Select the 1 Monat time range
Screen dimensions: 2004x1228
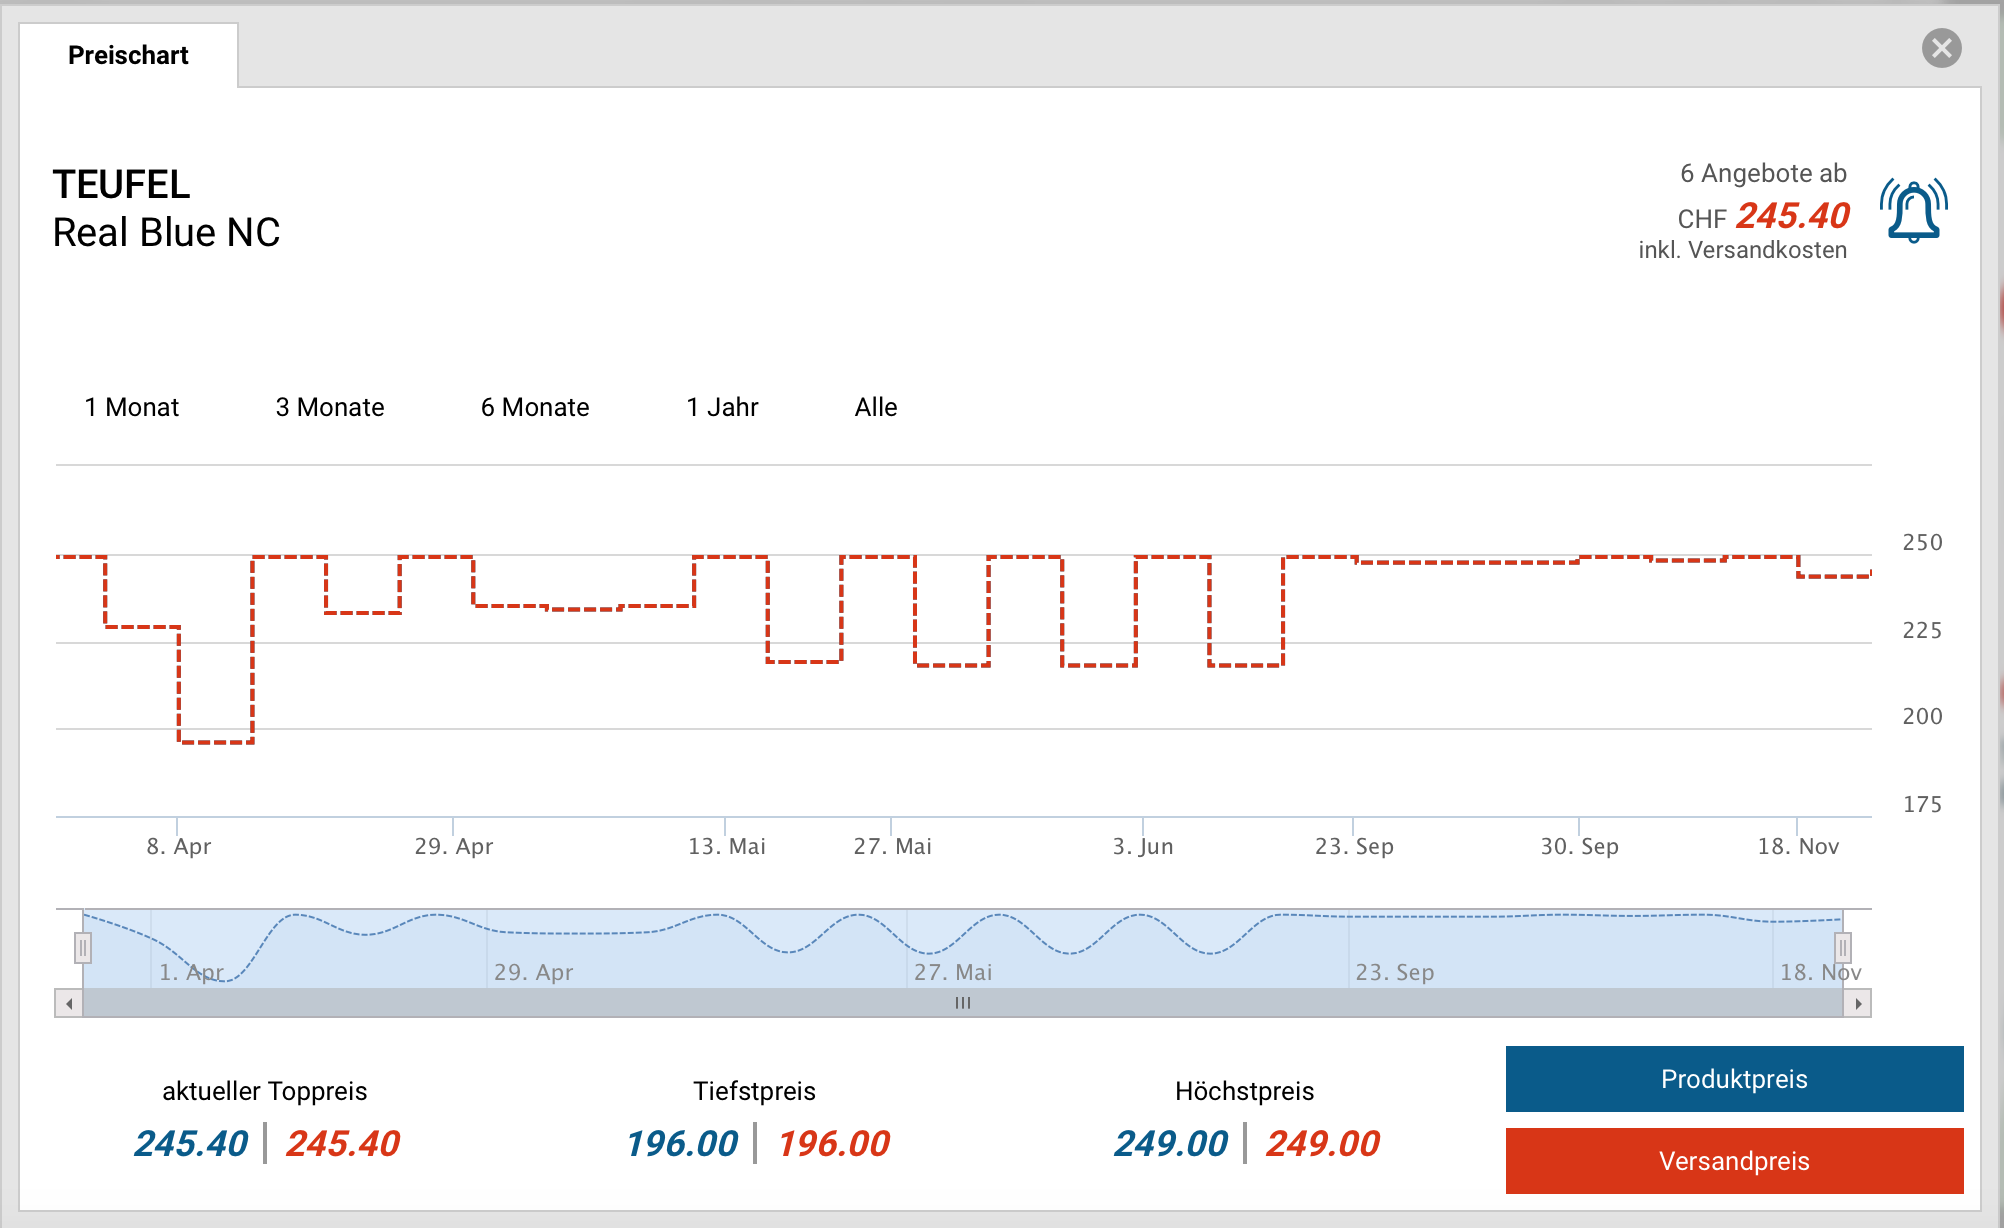(132, 407)
